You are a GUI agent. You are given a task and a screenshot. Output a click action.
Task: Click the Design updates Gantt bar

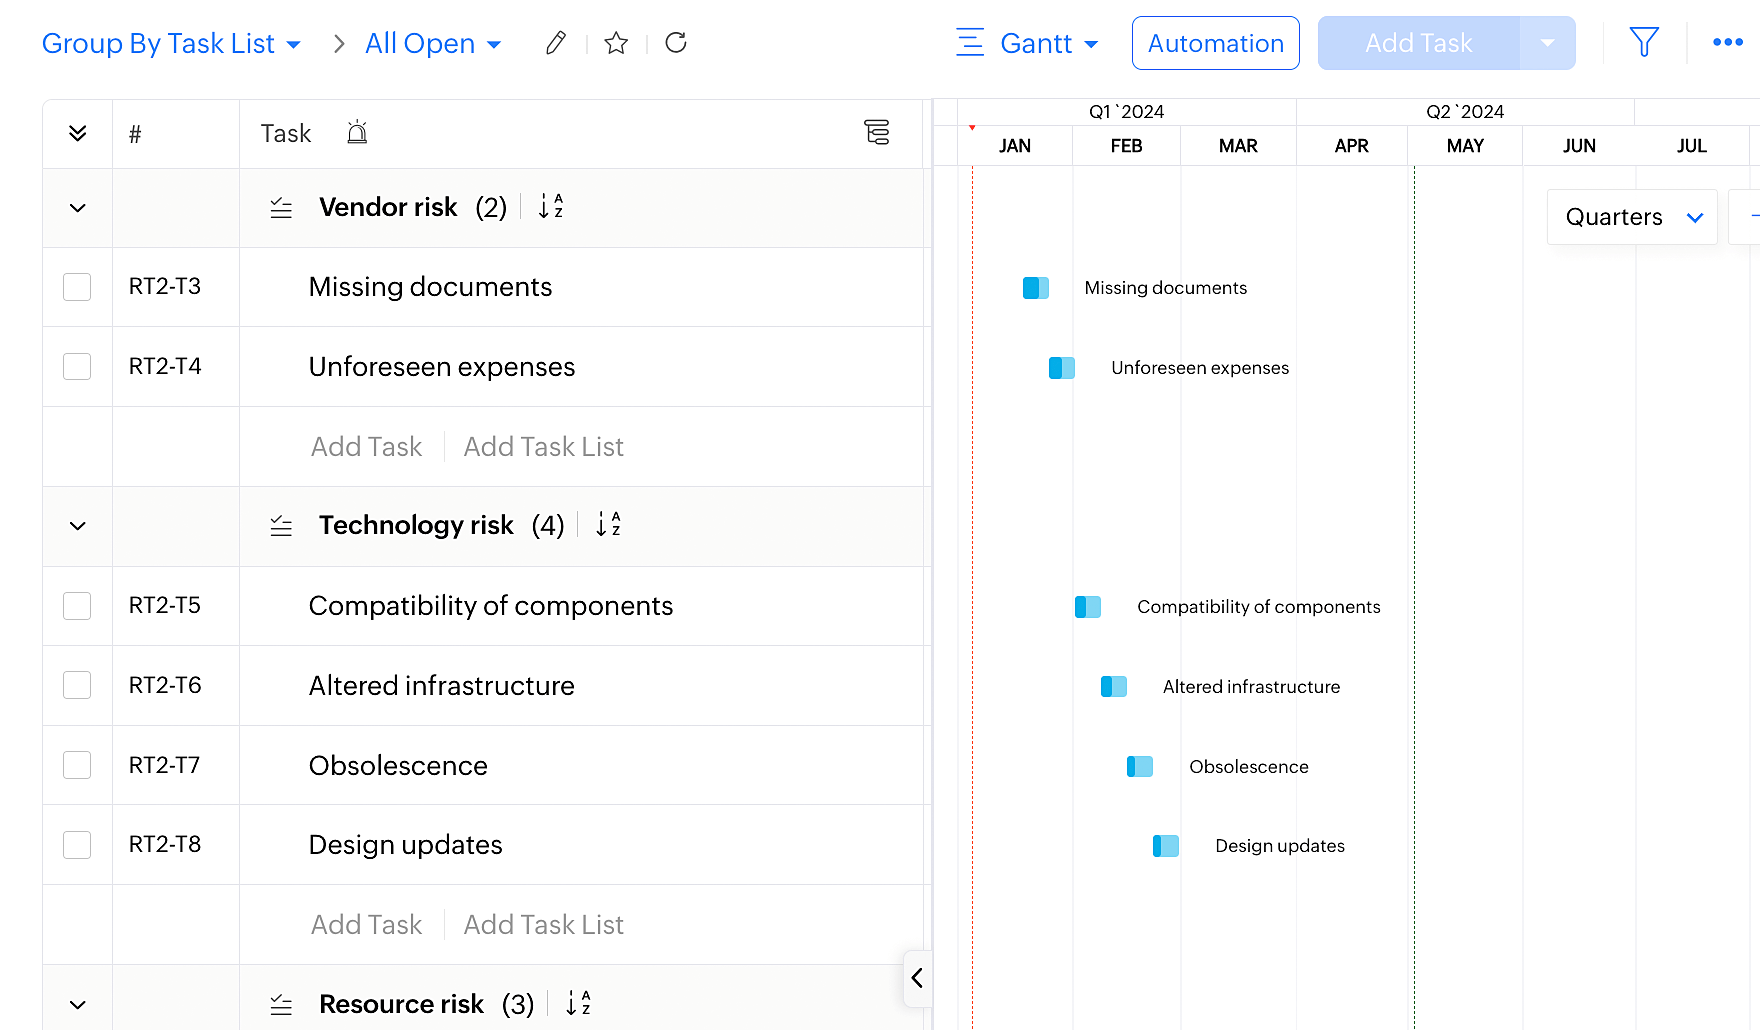[x=1166, y=846]
